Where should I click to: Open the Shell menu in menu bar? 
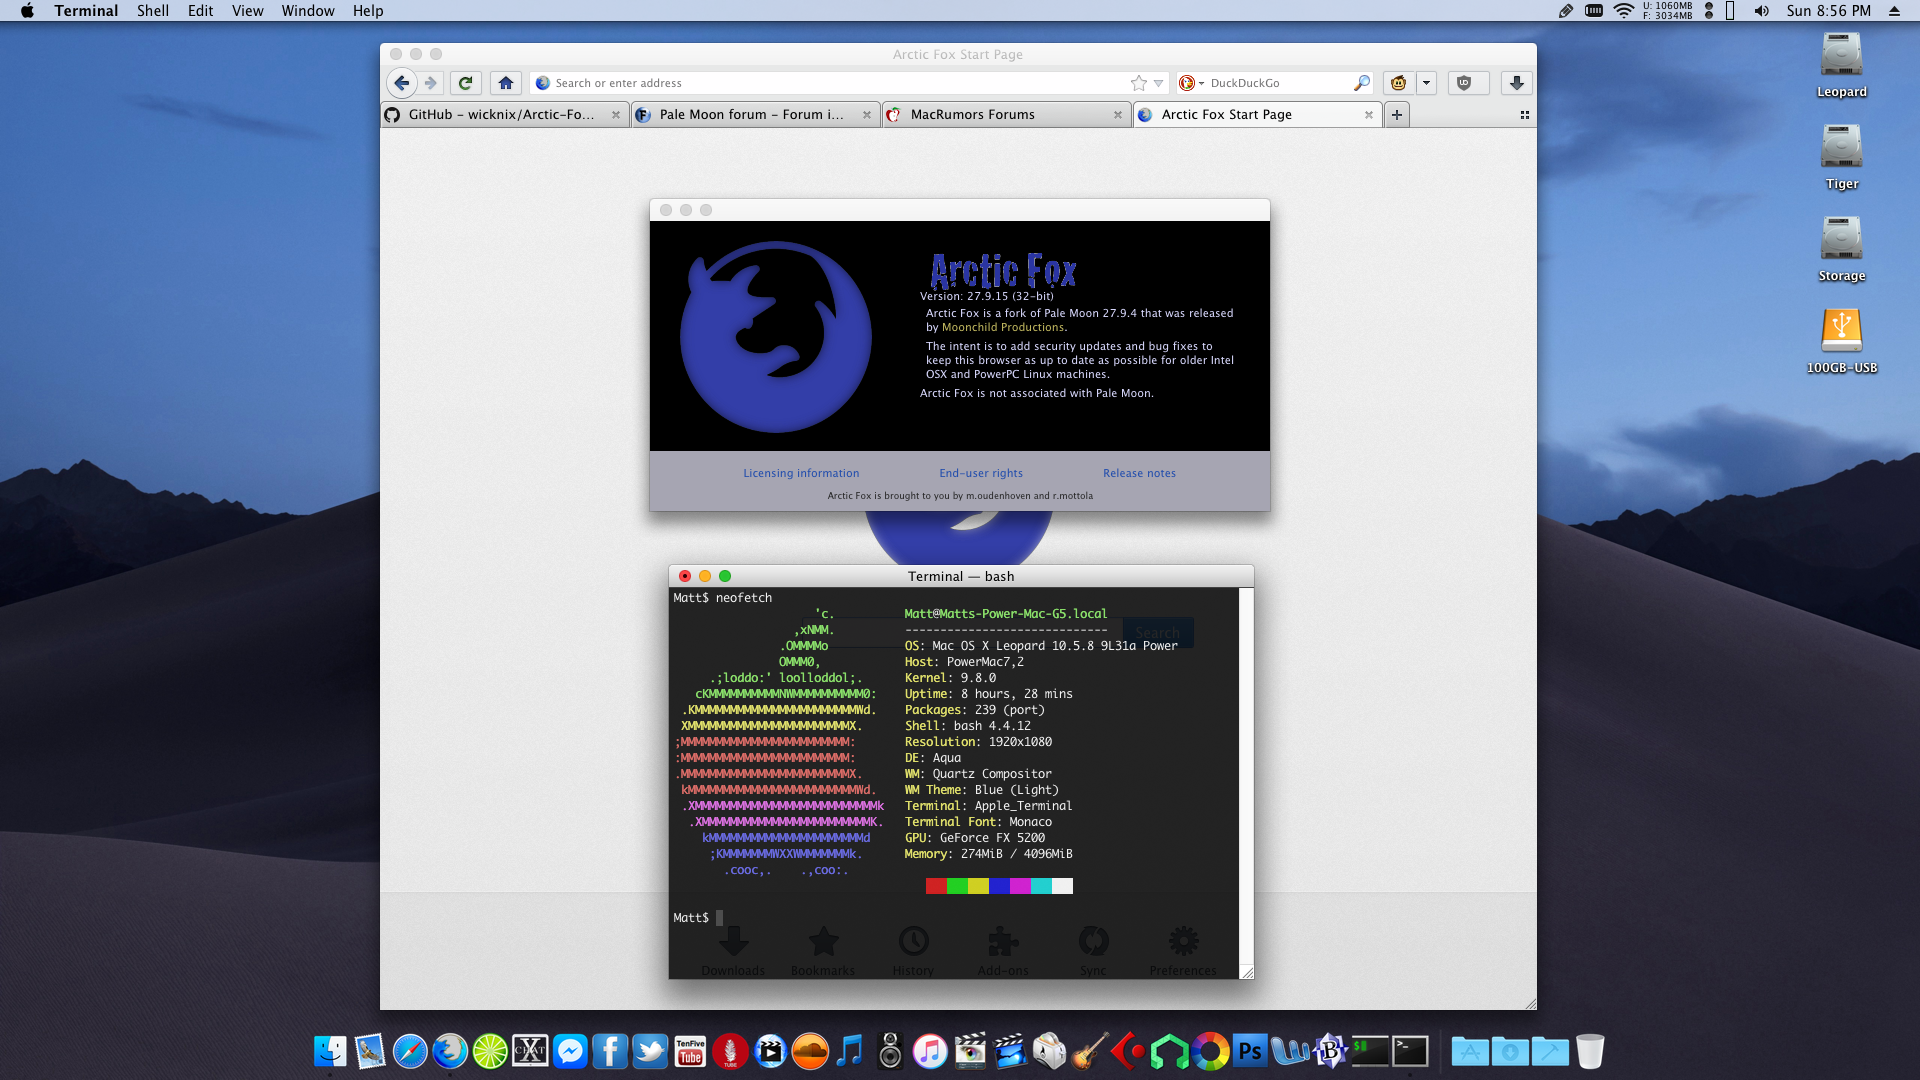152,11
